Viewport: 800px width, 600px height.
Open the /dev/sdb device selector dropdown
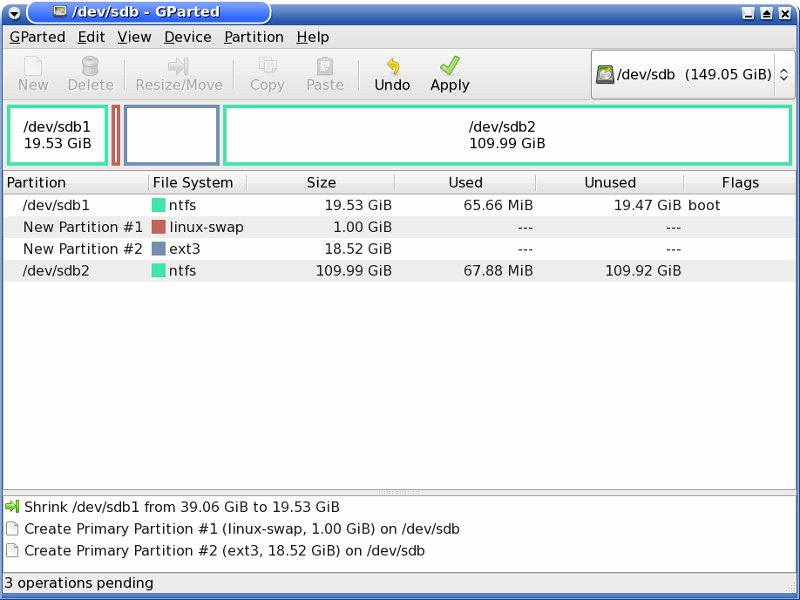pyautogui.click(x=691, y=75)
